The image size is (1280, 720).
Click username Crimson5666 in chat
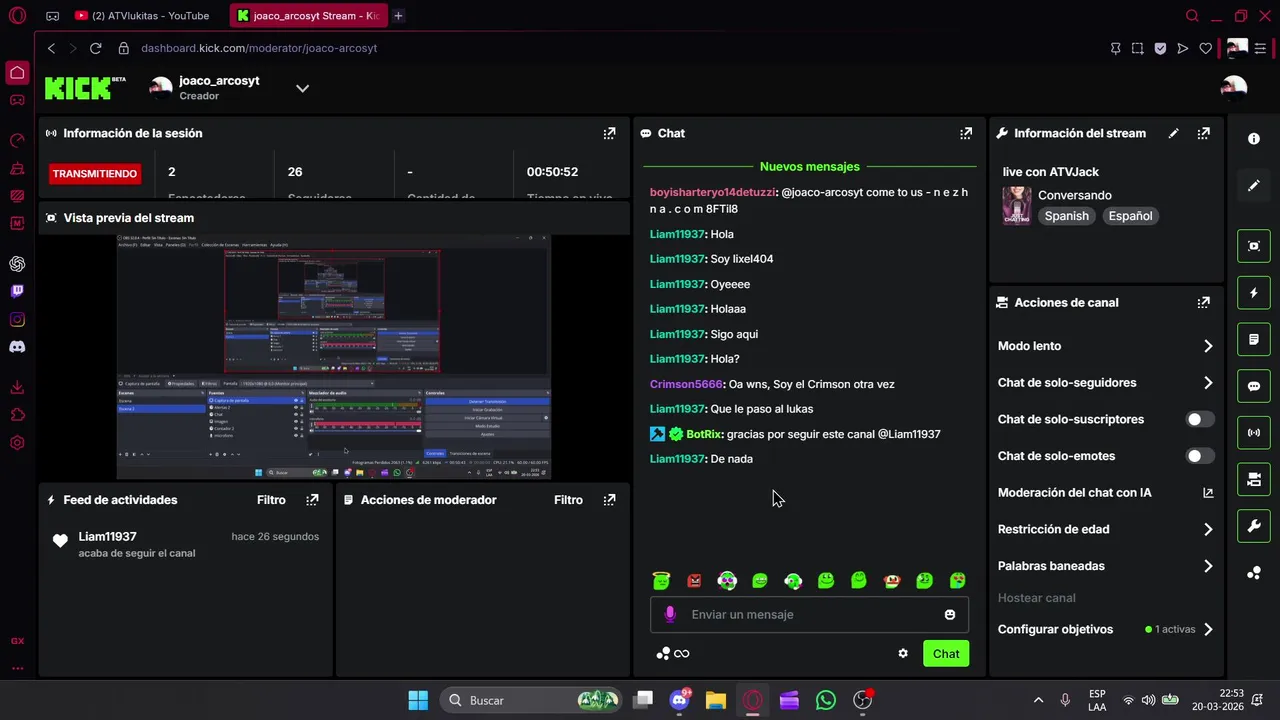click(686, 384)
